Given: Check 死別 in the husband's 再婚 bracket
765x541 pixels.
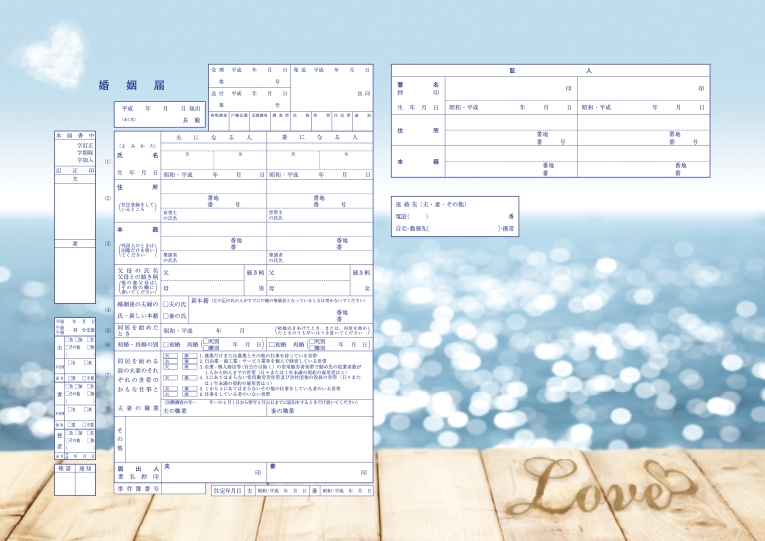Looking at the screenshot, I should coord(205,341).
